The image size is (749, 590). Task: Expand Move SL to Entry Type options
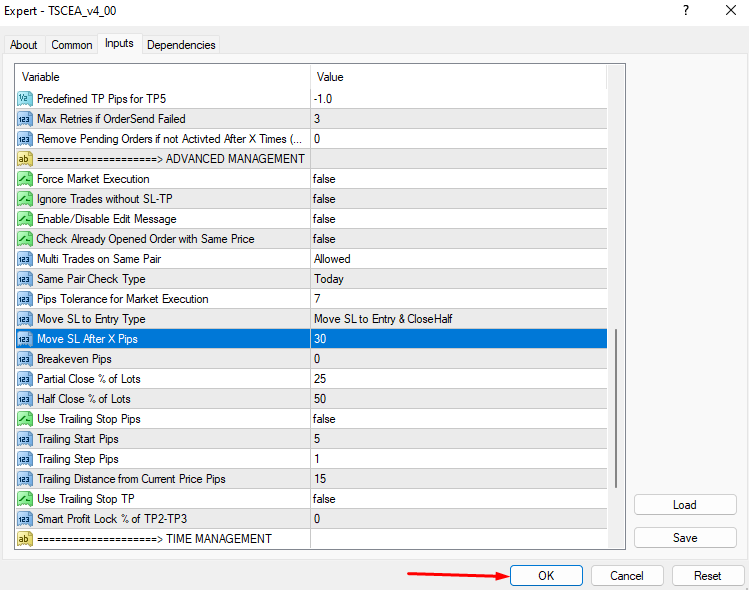point(458,319)
